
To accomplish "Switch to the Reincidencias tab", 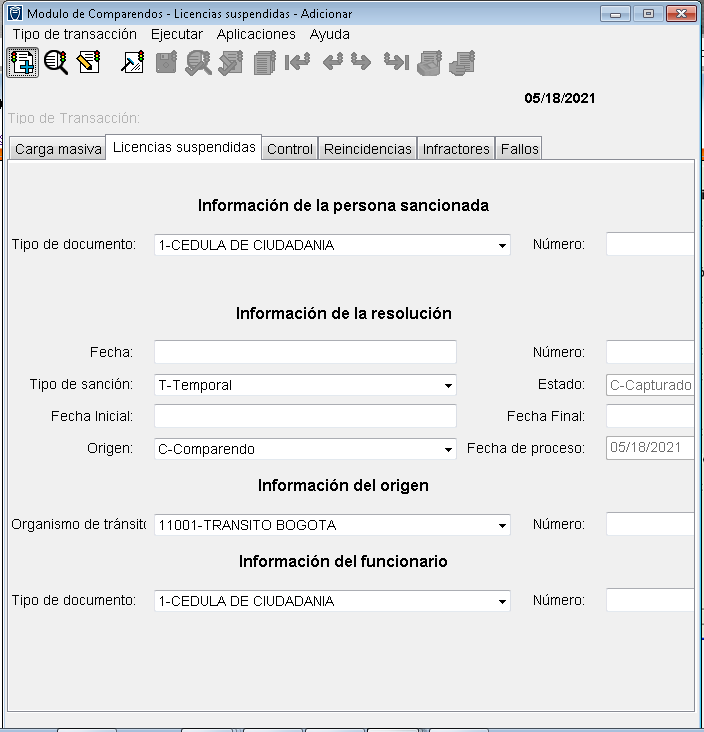I will 367,149.
